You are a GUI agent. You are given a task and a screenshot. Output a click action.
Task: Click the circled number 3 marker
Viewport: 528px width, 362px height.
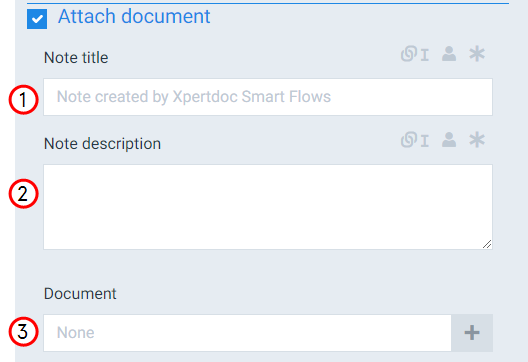(23, 331)
